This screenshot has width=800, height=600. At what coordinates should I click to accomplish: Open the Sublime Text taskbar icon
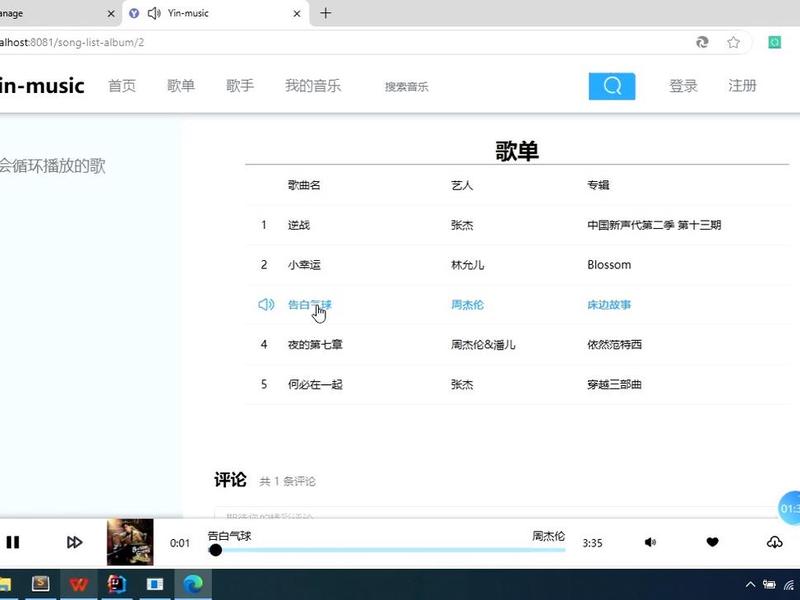pyautogui.click(x=40, y=584)
